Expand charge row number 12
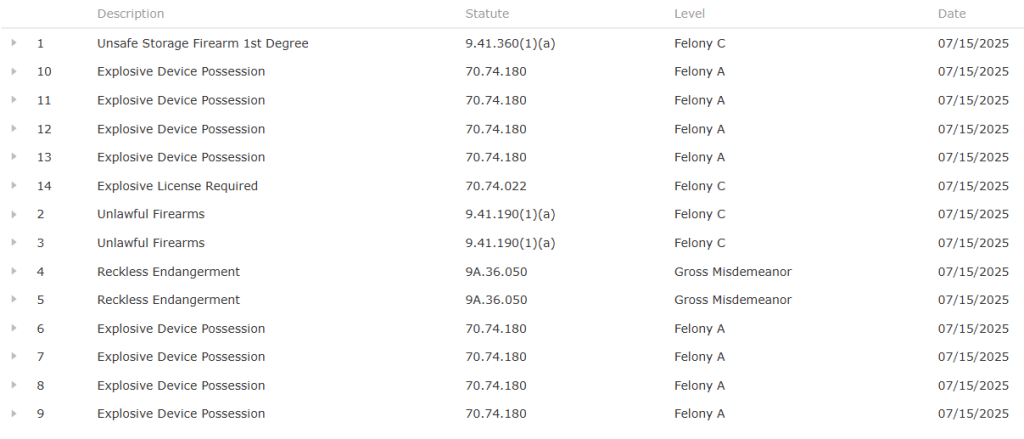 click(14, 129)
